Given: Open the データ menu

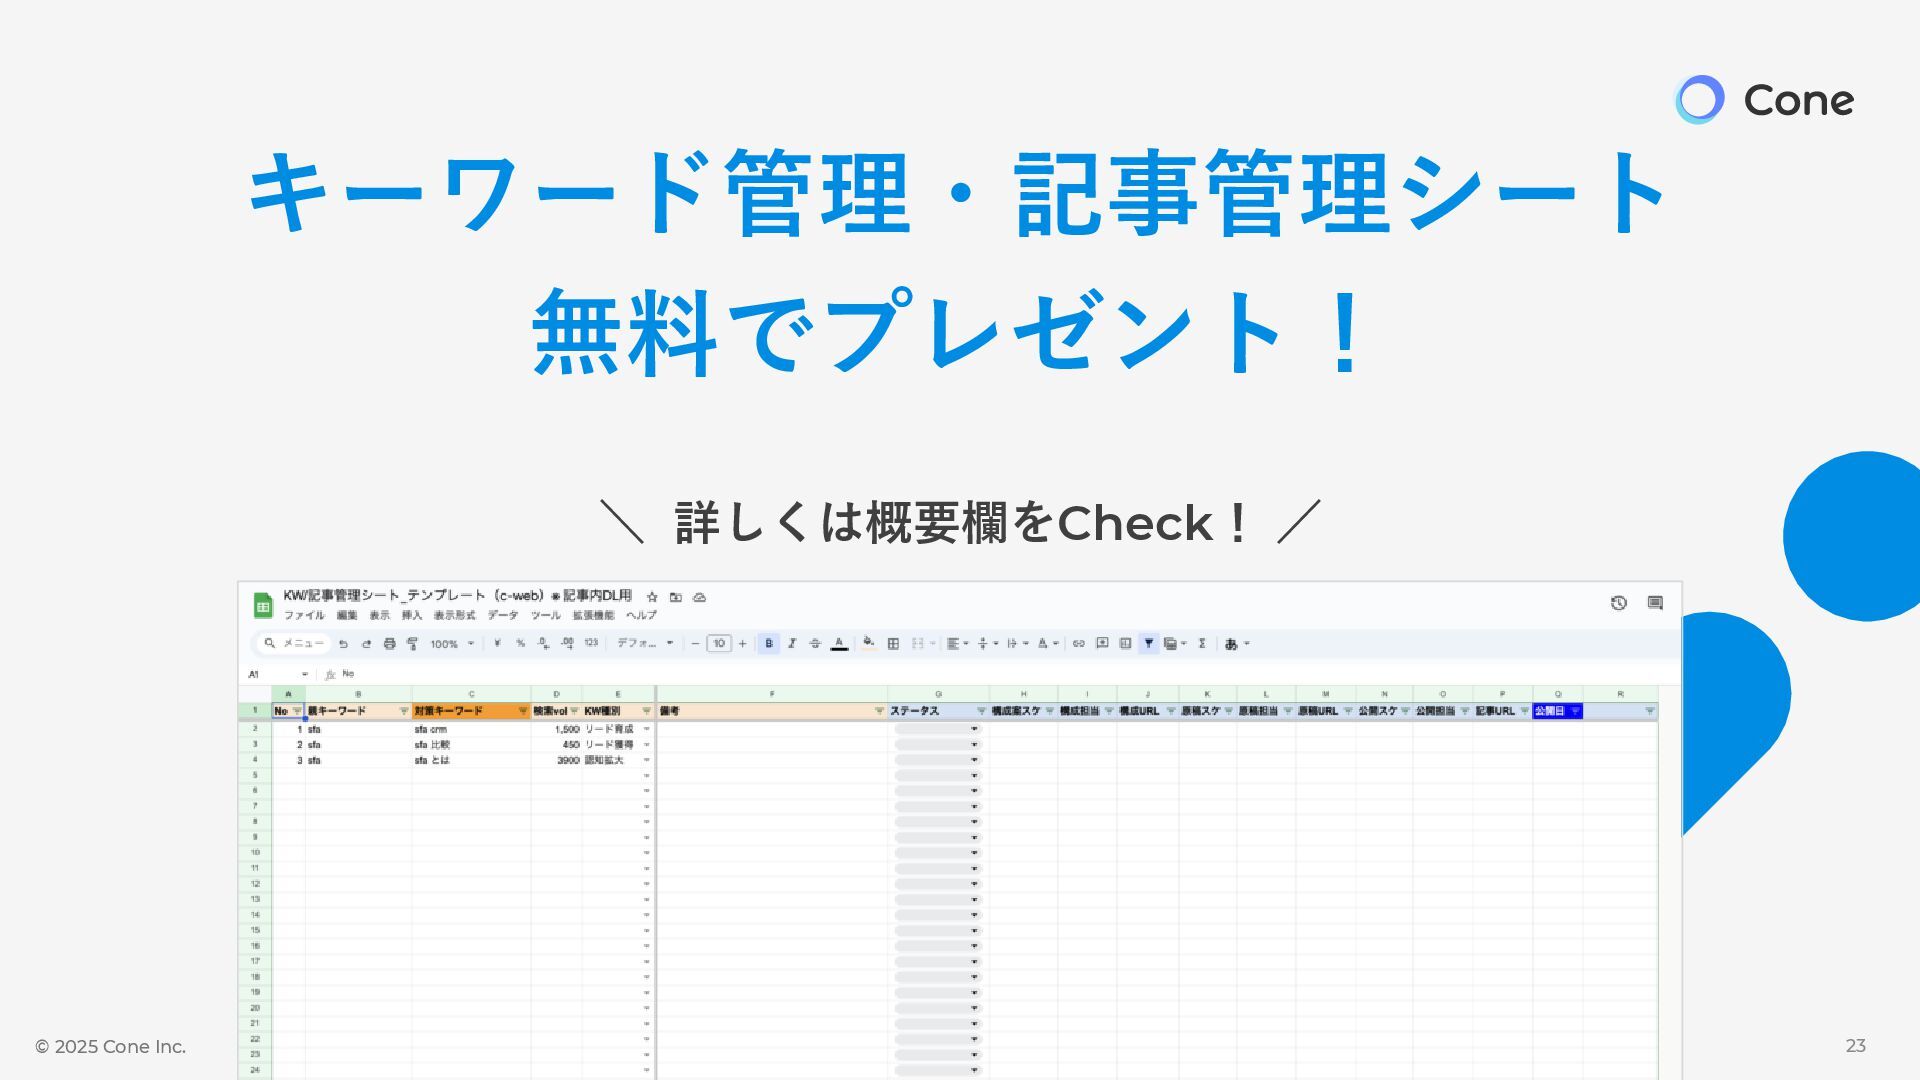Looking at the screenshot, I should click(x=503, y=616).
